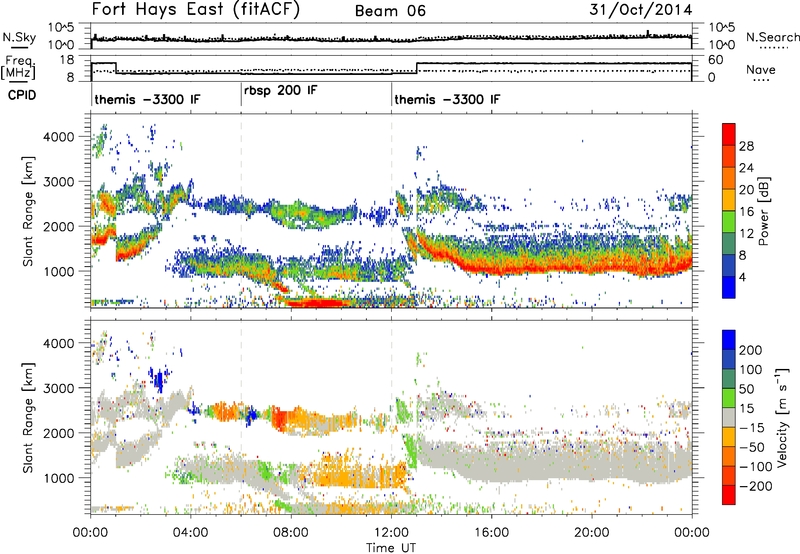Select the "Freq. [MHz]" axis label
This screenshot has height=554, width=800.
pyautogui.click(x=18, y=68)
